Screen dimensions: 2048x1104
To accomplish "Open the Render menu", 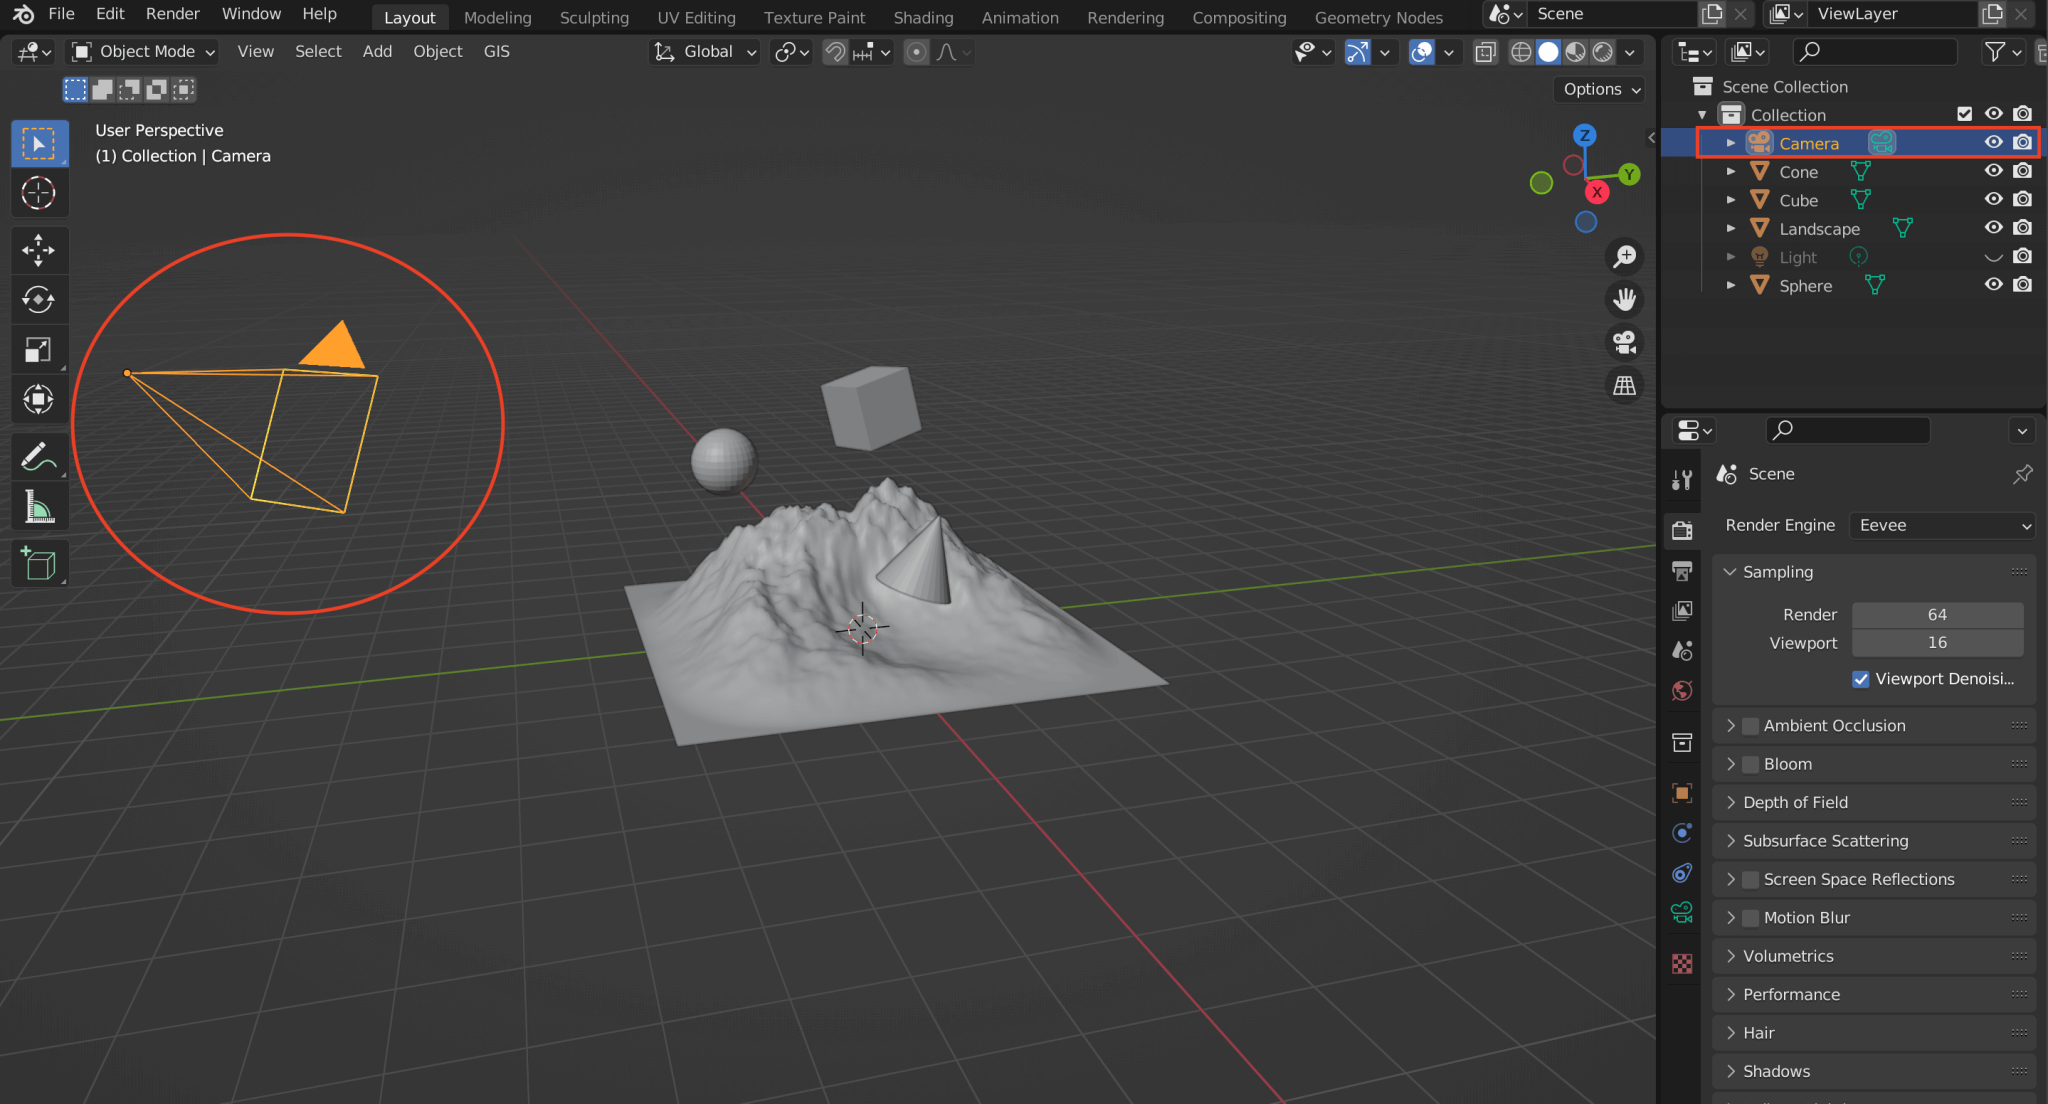I will [172, 14].
